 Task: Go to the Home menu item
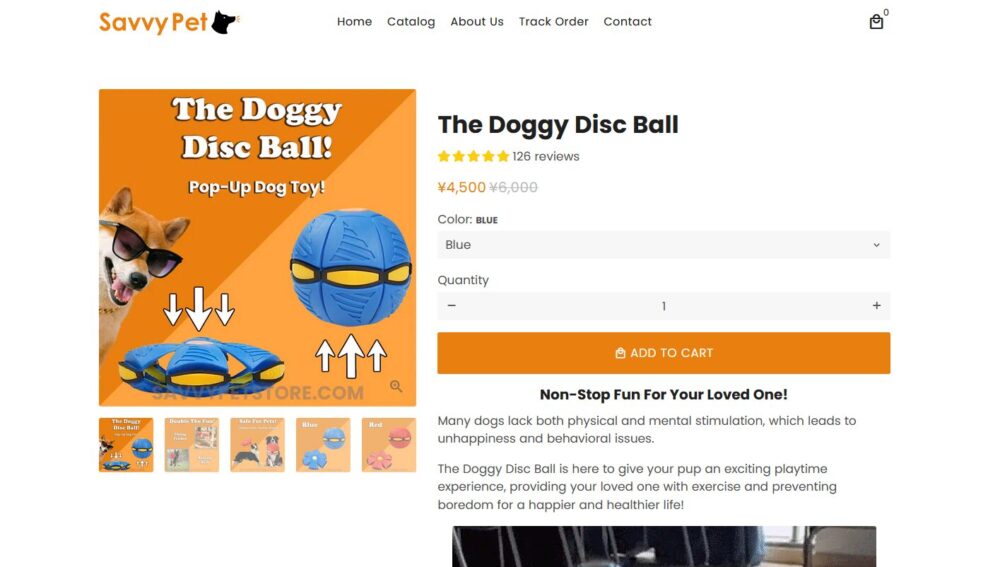coord(355,22)
